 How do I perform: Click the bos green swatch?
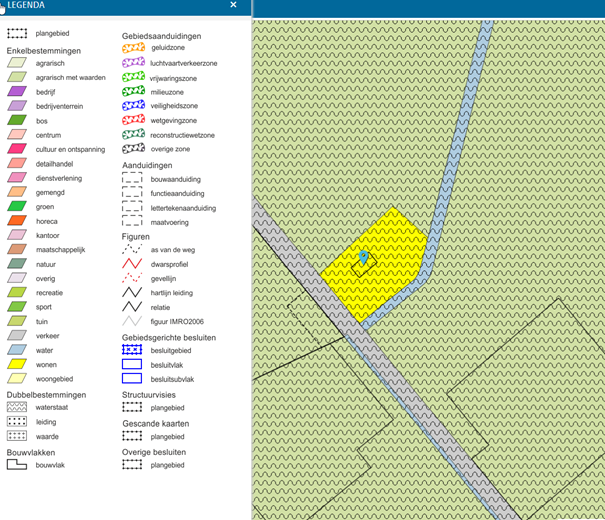click(17, 120)
